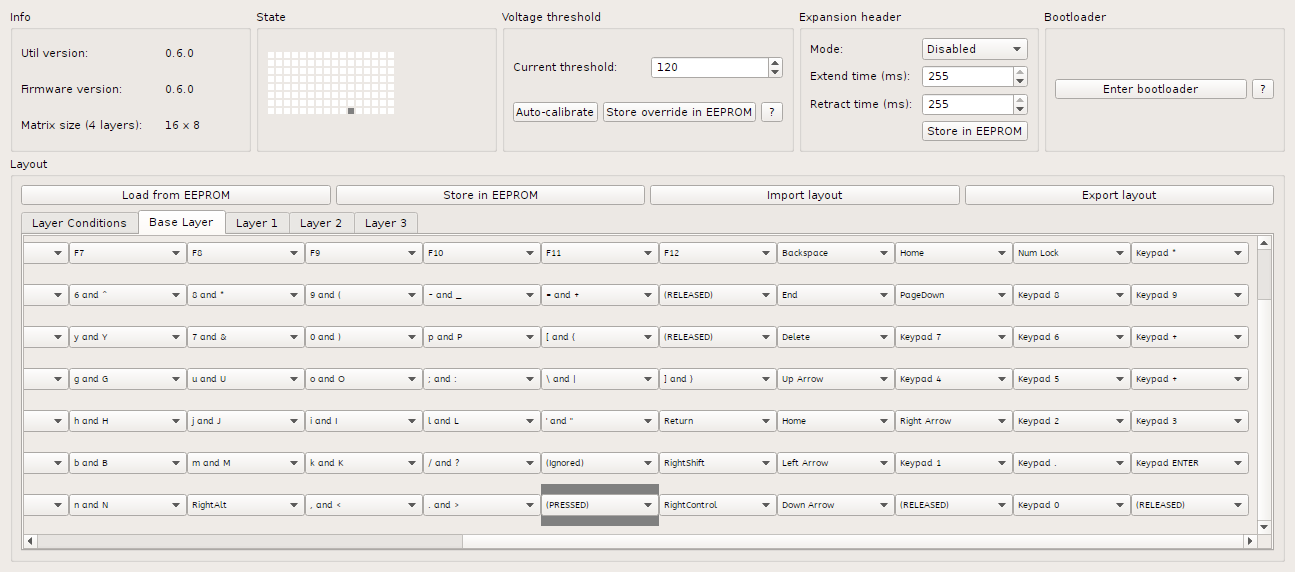The height and width of the screenshot is (572, 1295).
Task: Expand the RightShift key assignment dropdown
Action: (717, 463)
